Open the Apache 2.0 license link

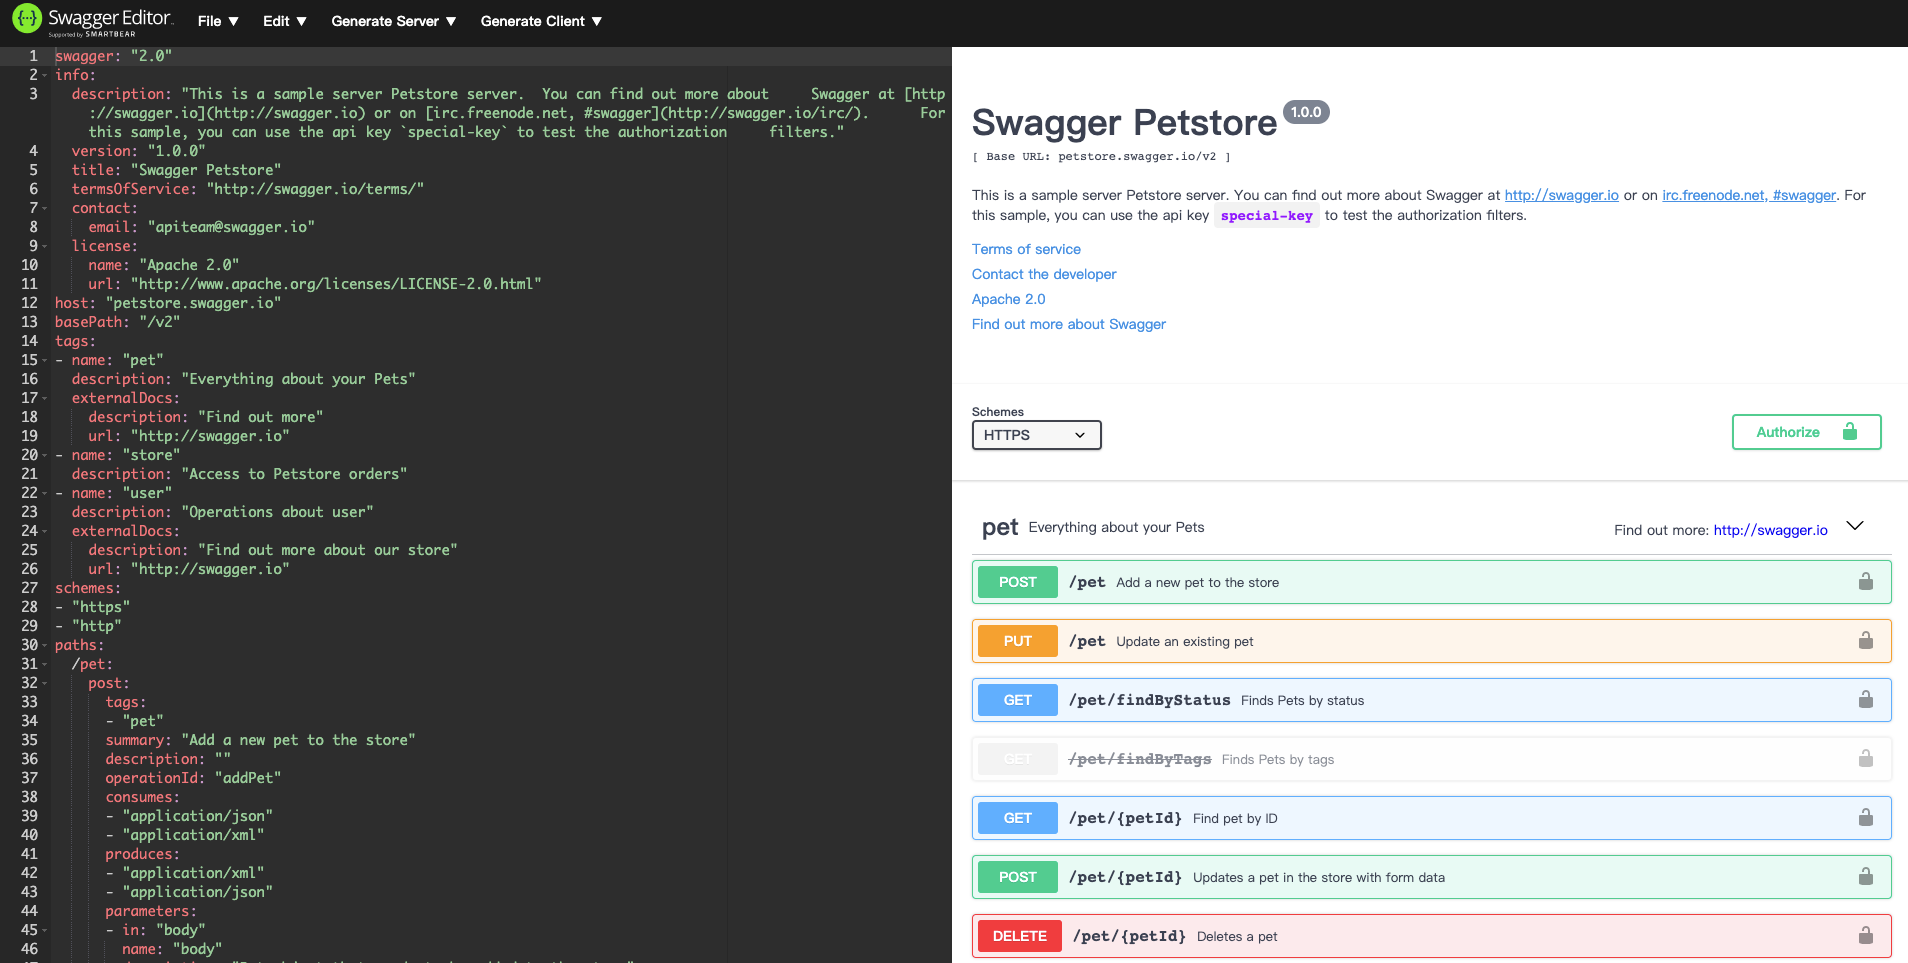[x=1008, y=299]
